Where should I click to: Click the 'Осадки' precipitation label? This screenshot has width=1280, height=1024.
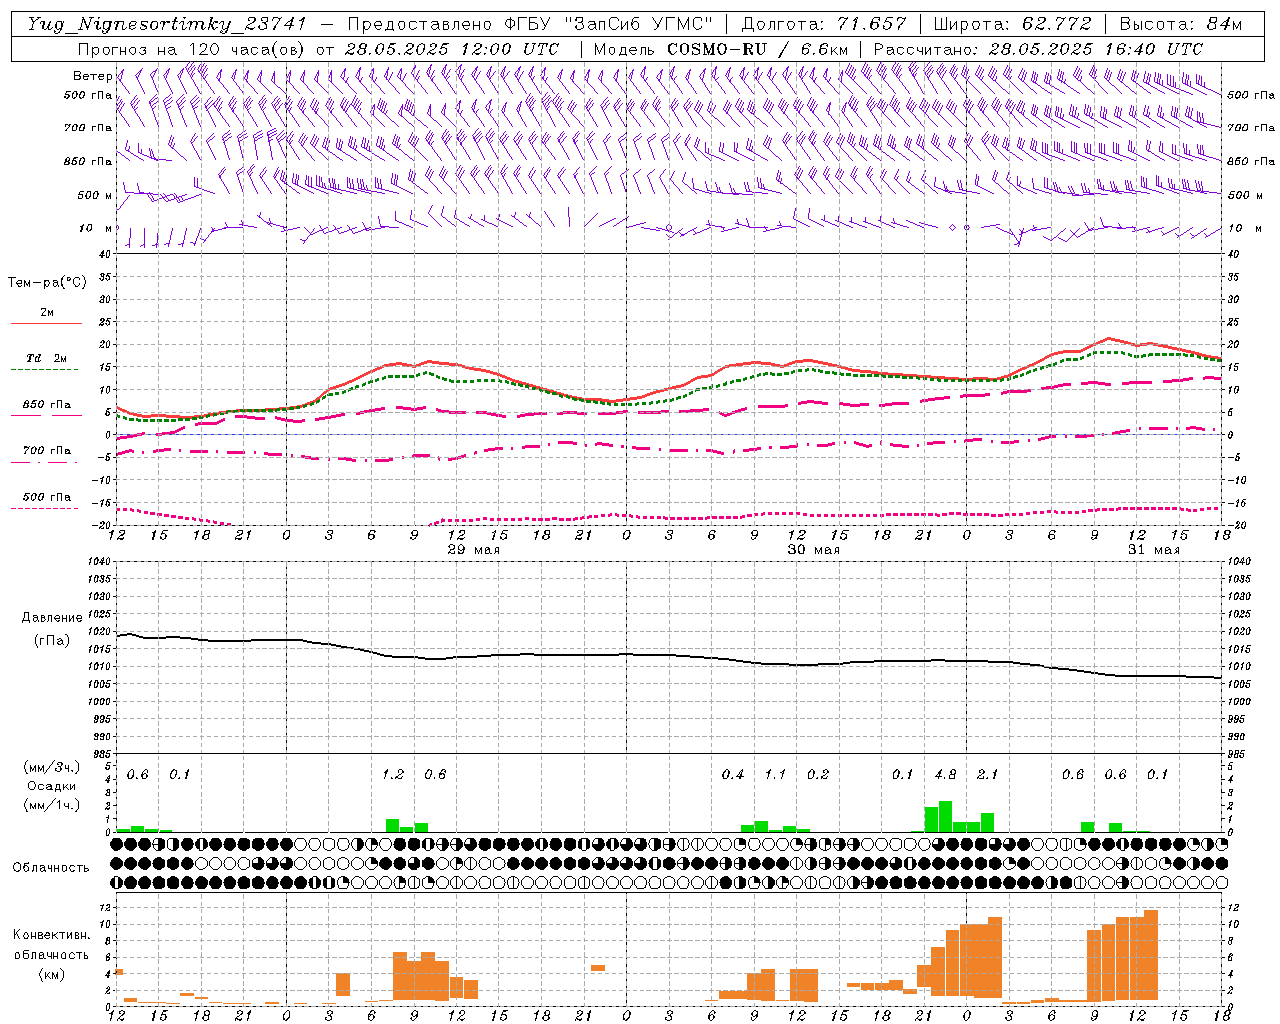pos(51,786)
